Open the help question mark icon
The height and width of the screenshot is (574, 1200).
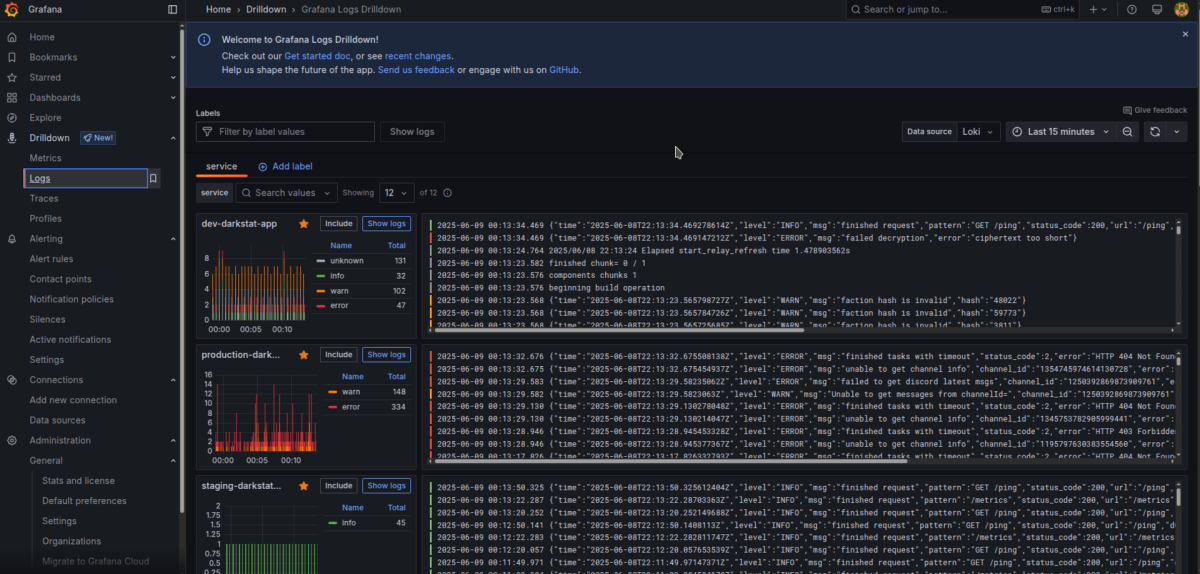[1132, 9]
